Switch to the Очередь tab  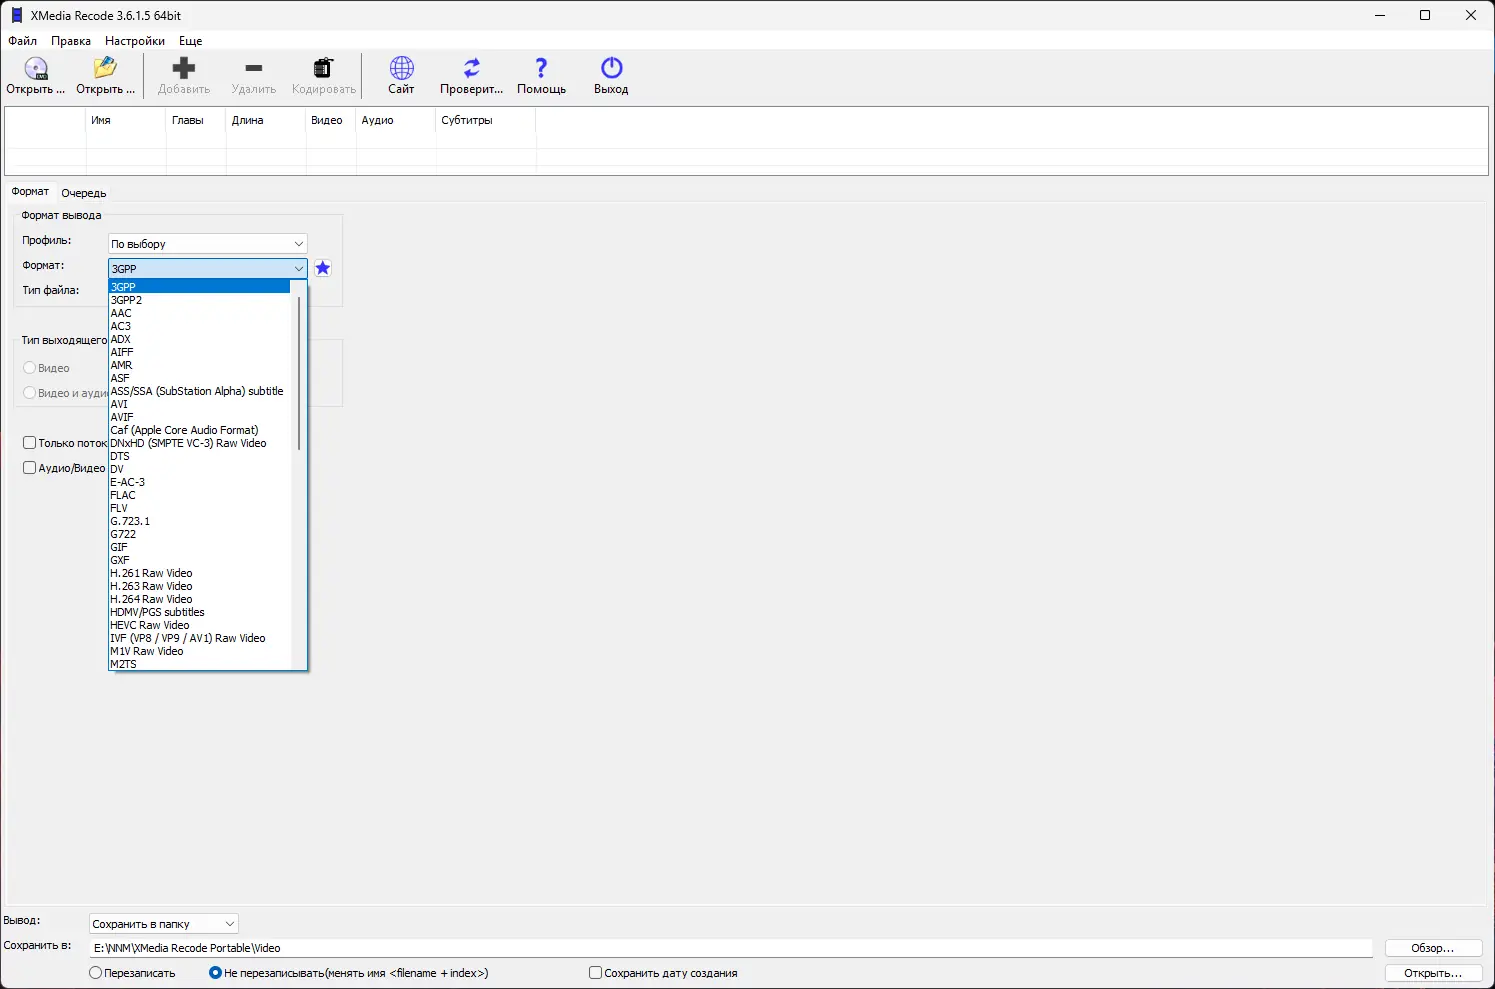83,192
